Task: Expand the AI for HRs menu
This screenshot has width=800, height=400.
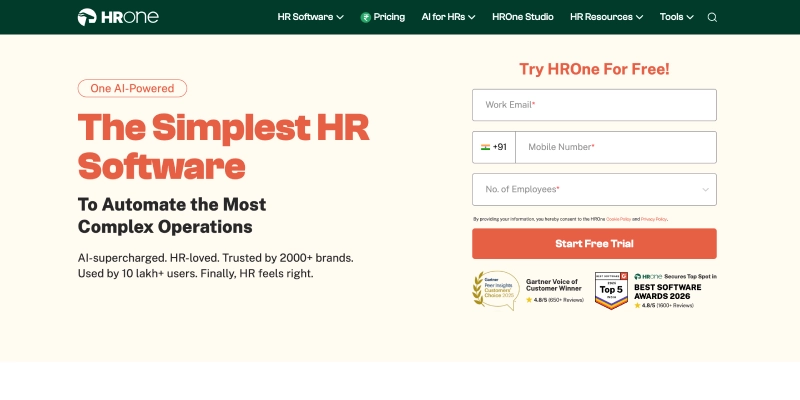Action: (448, 17)
